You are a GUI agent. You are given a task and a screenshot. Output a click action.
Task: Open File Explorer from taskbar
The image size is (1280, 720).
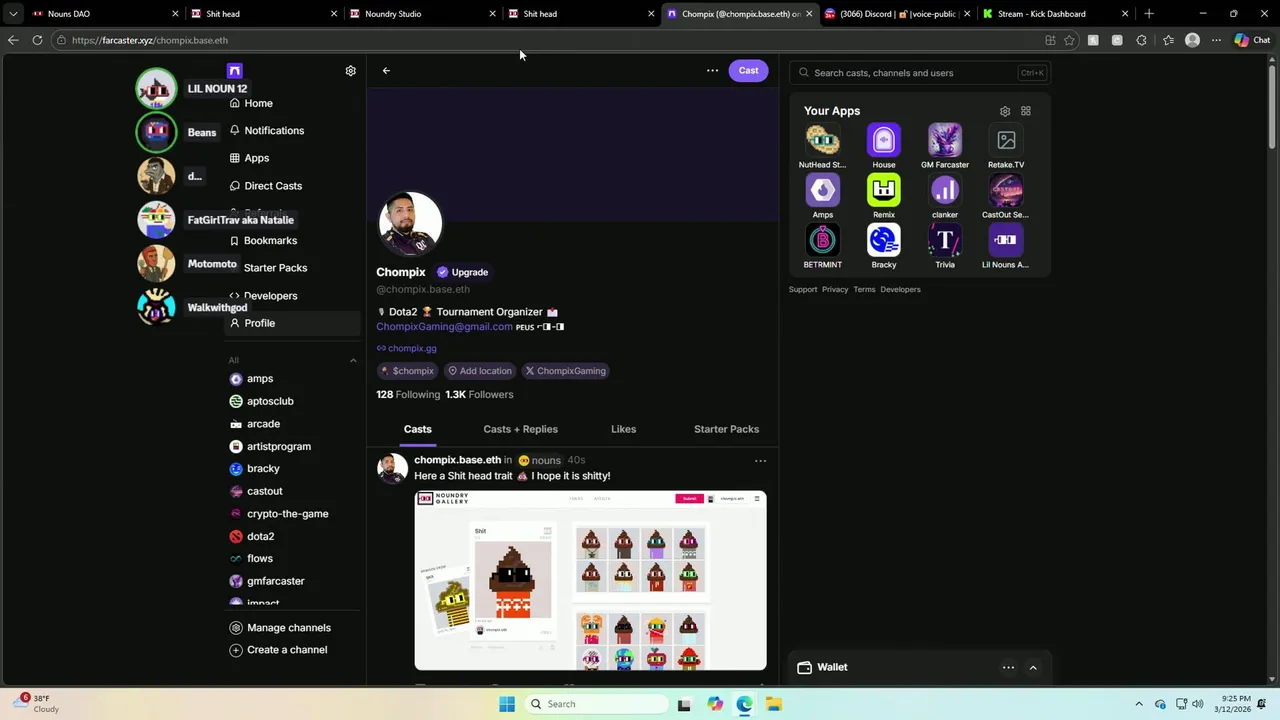coord(773,704)
